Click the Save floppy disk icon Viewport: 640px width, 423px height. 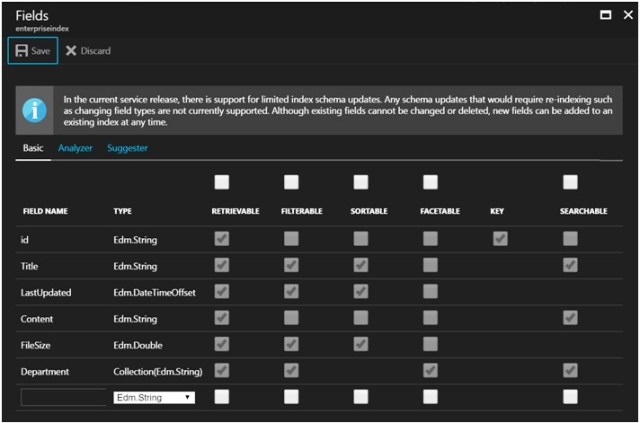[21, 51]
